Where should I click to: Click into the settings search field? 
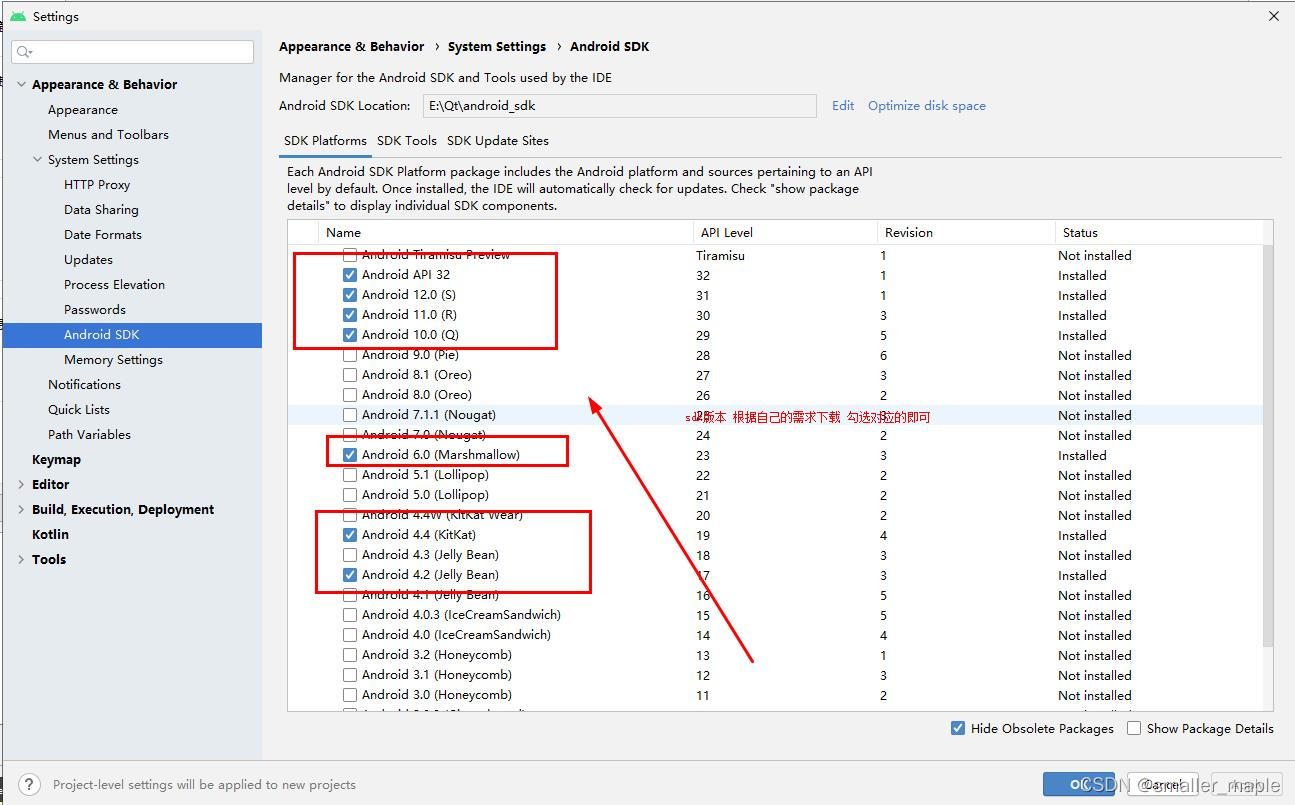pos(133,52)
